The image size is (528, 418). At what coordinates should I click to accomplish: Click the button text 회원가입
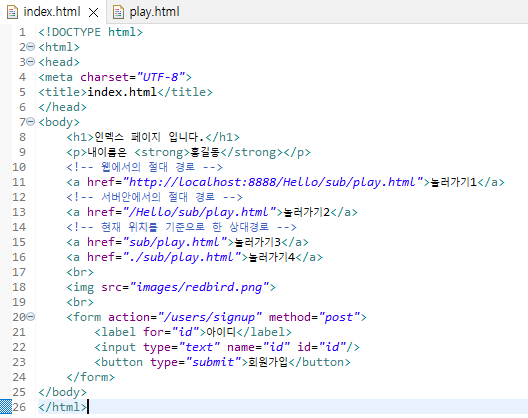click(x=268, y=362)
